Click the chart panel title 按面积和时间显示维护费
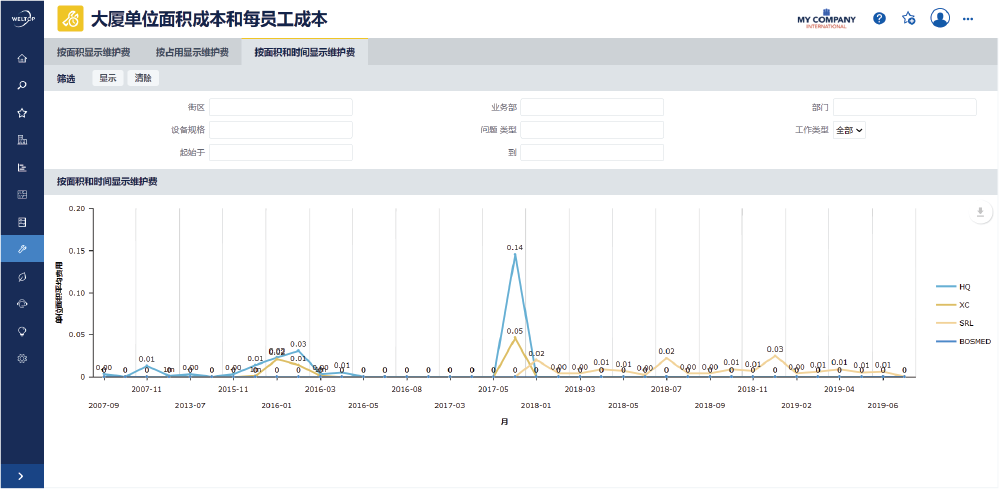The image size is (999, 489). click(107, 181)
